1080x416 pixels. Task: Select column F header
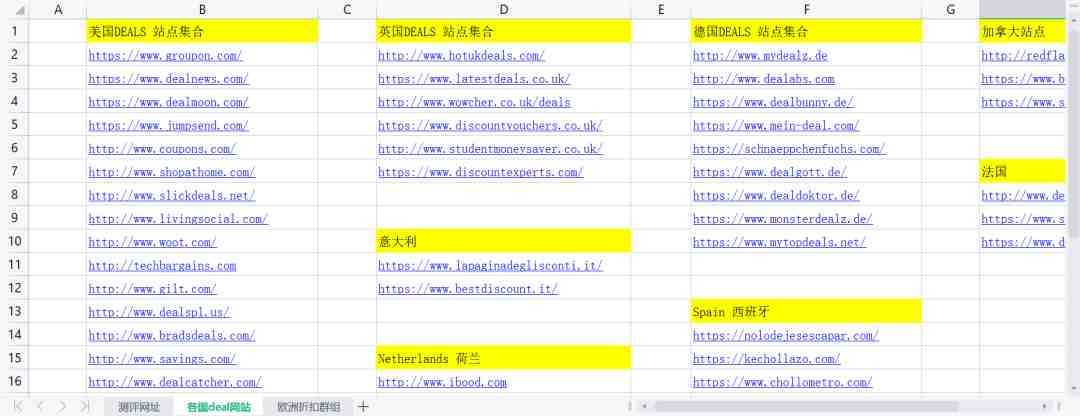[806, 10]
